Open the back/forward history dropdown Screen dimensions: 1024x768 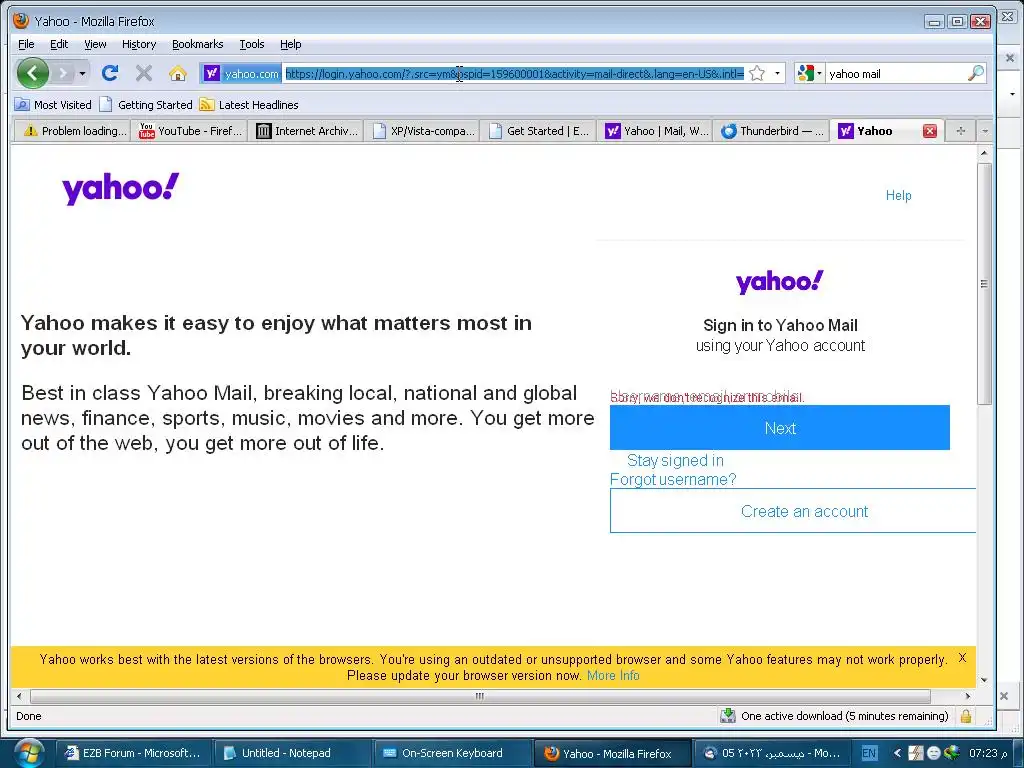tap(82, 73)
